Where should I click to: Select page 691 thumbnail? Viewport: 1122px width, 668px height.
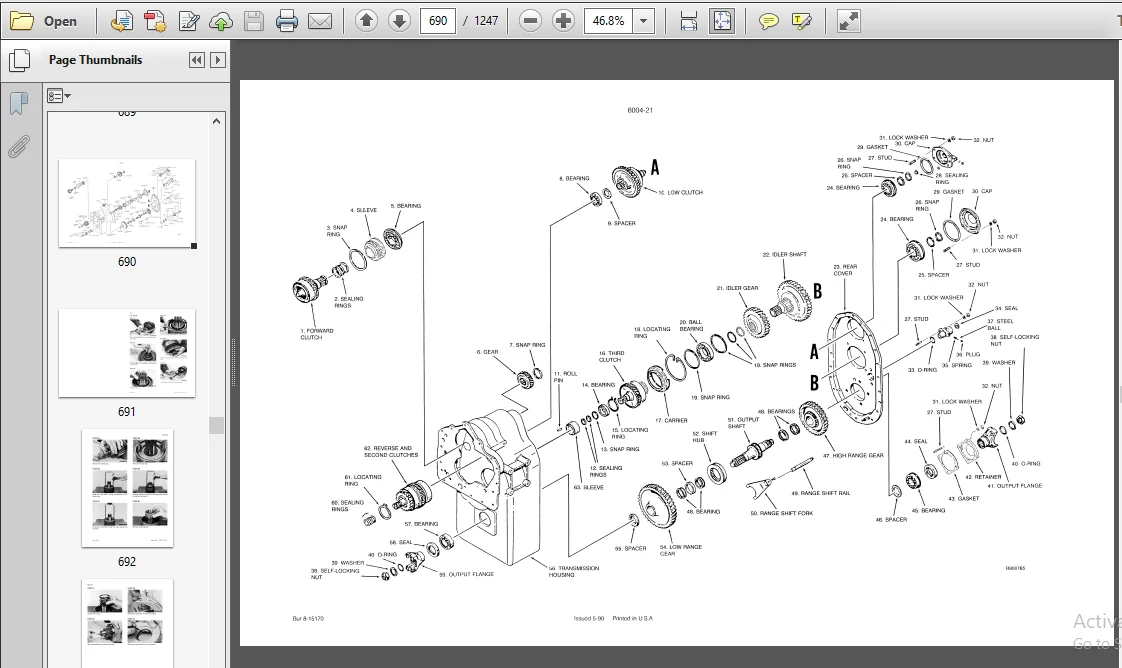pyautogui.click(x=127, y=353)
